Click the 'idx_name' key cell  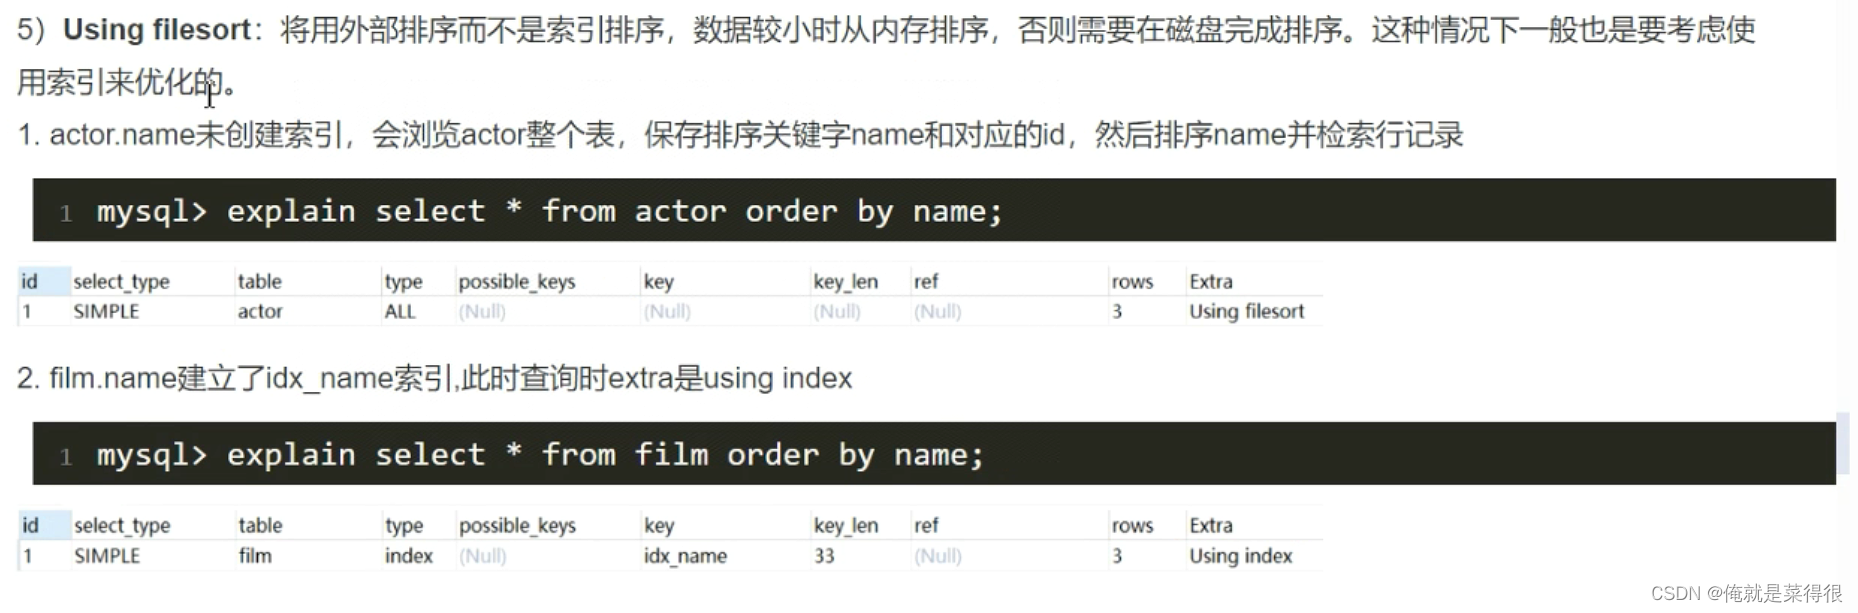click(x=685, y=557)
